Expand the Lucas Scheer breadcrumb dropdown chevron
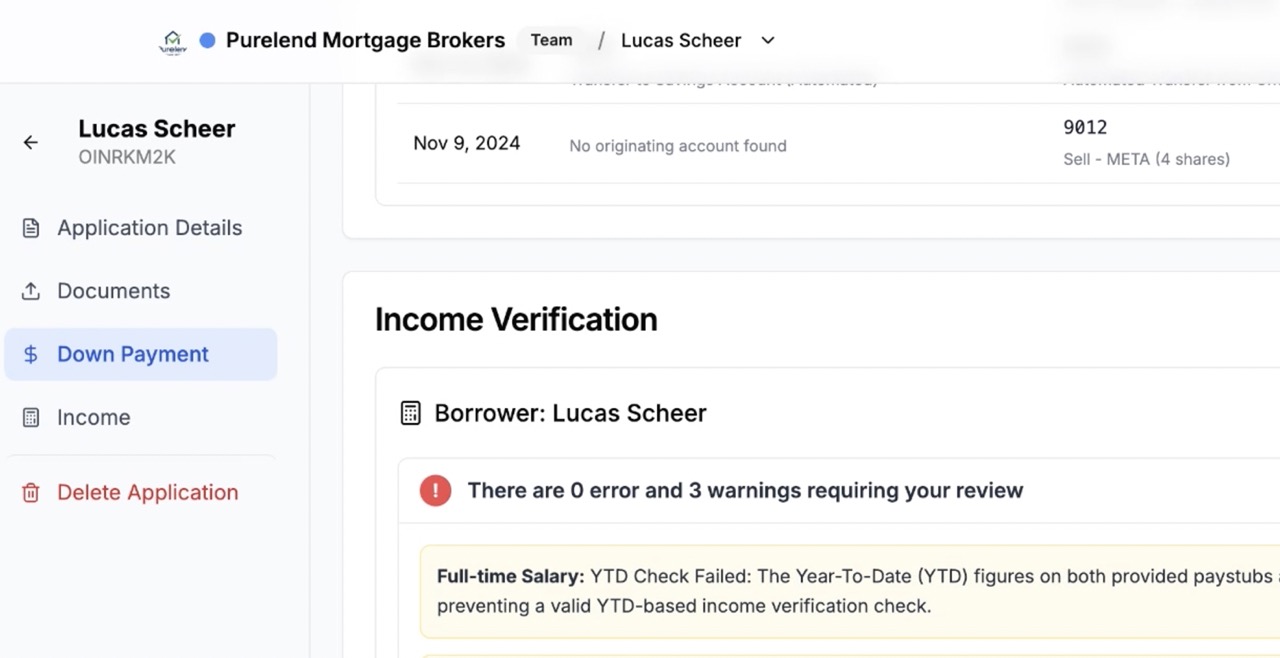 [768, 41]
